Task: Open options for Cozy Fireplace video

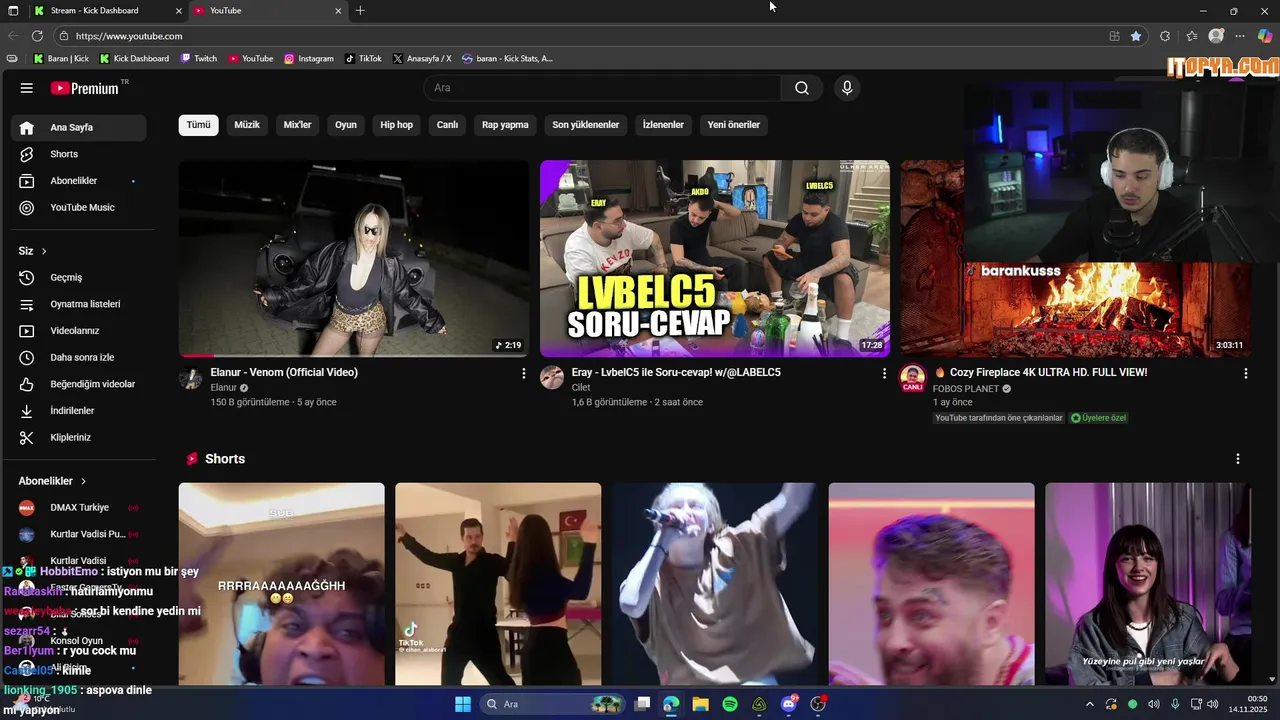Action: tap(1245, 373)
